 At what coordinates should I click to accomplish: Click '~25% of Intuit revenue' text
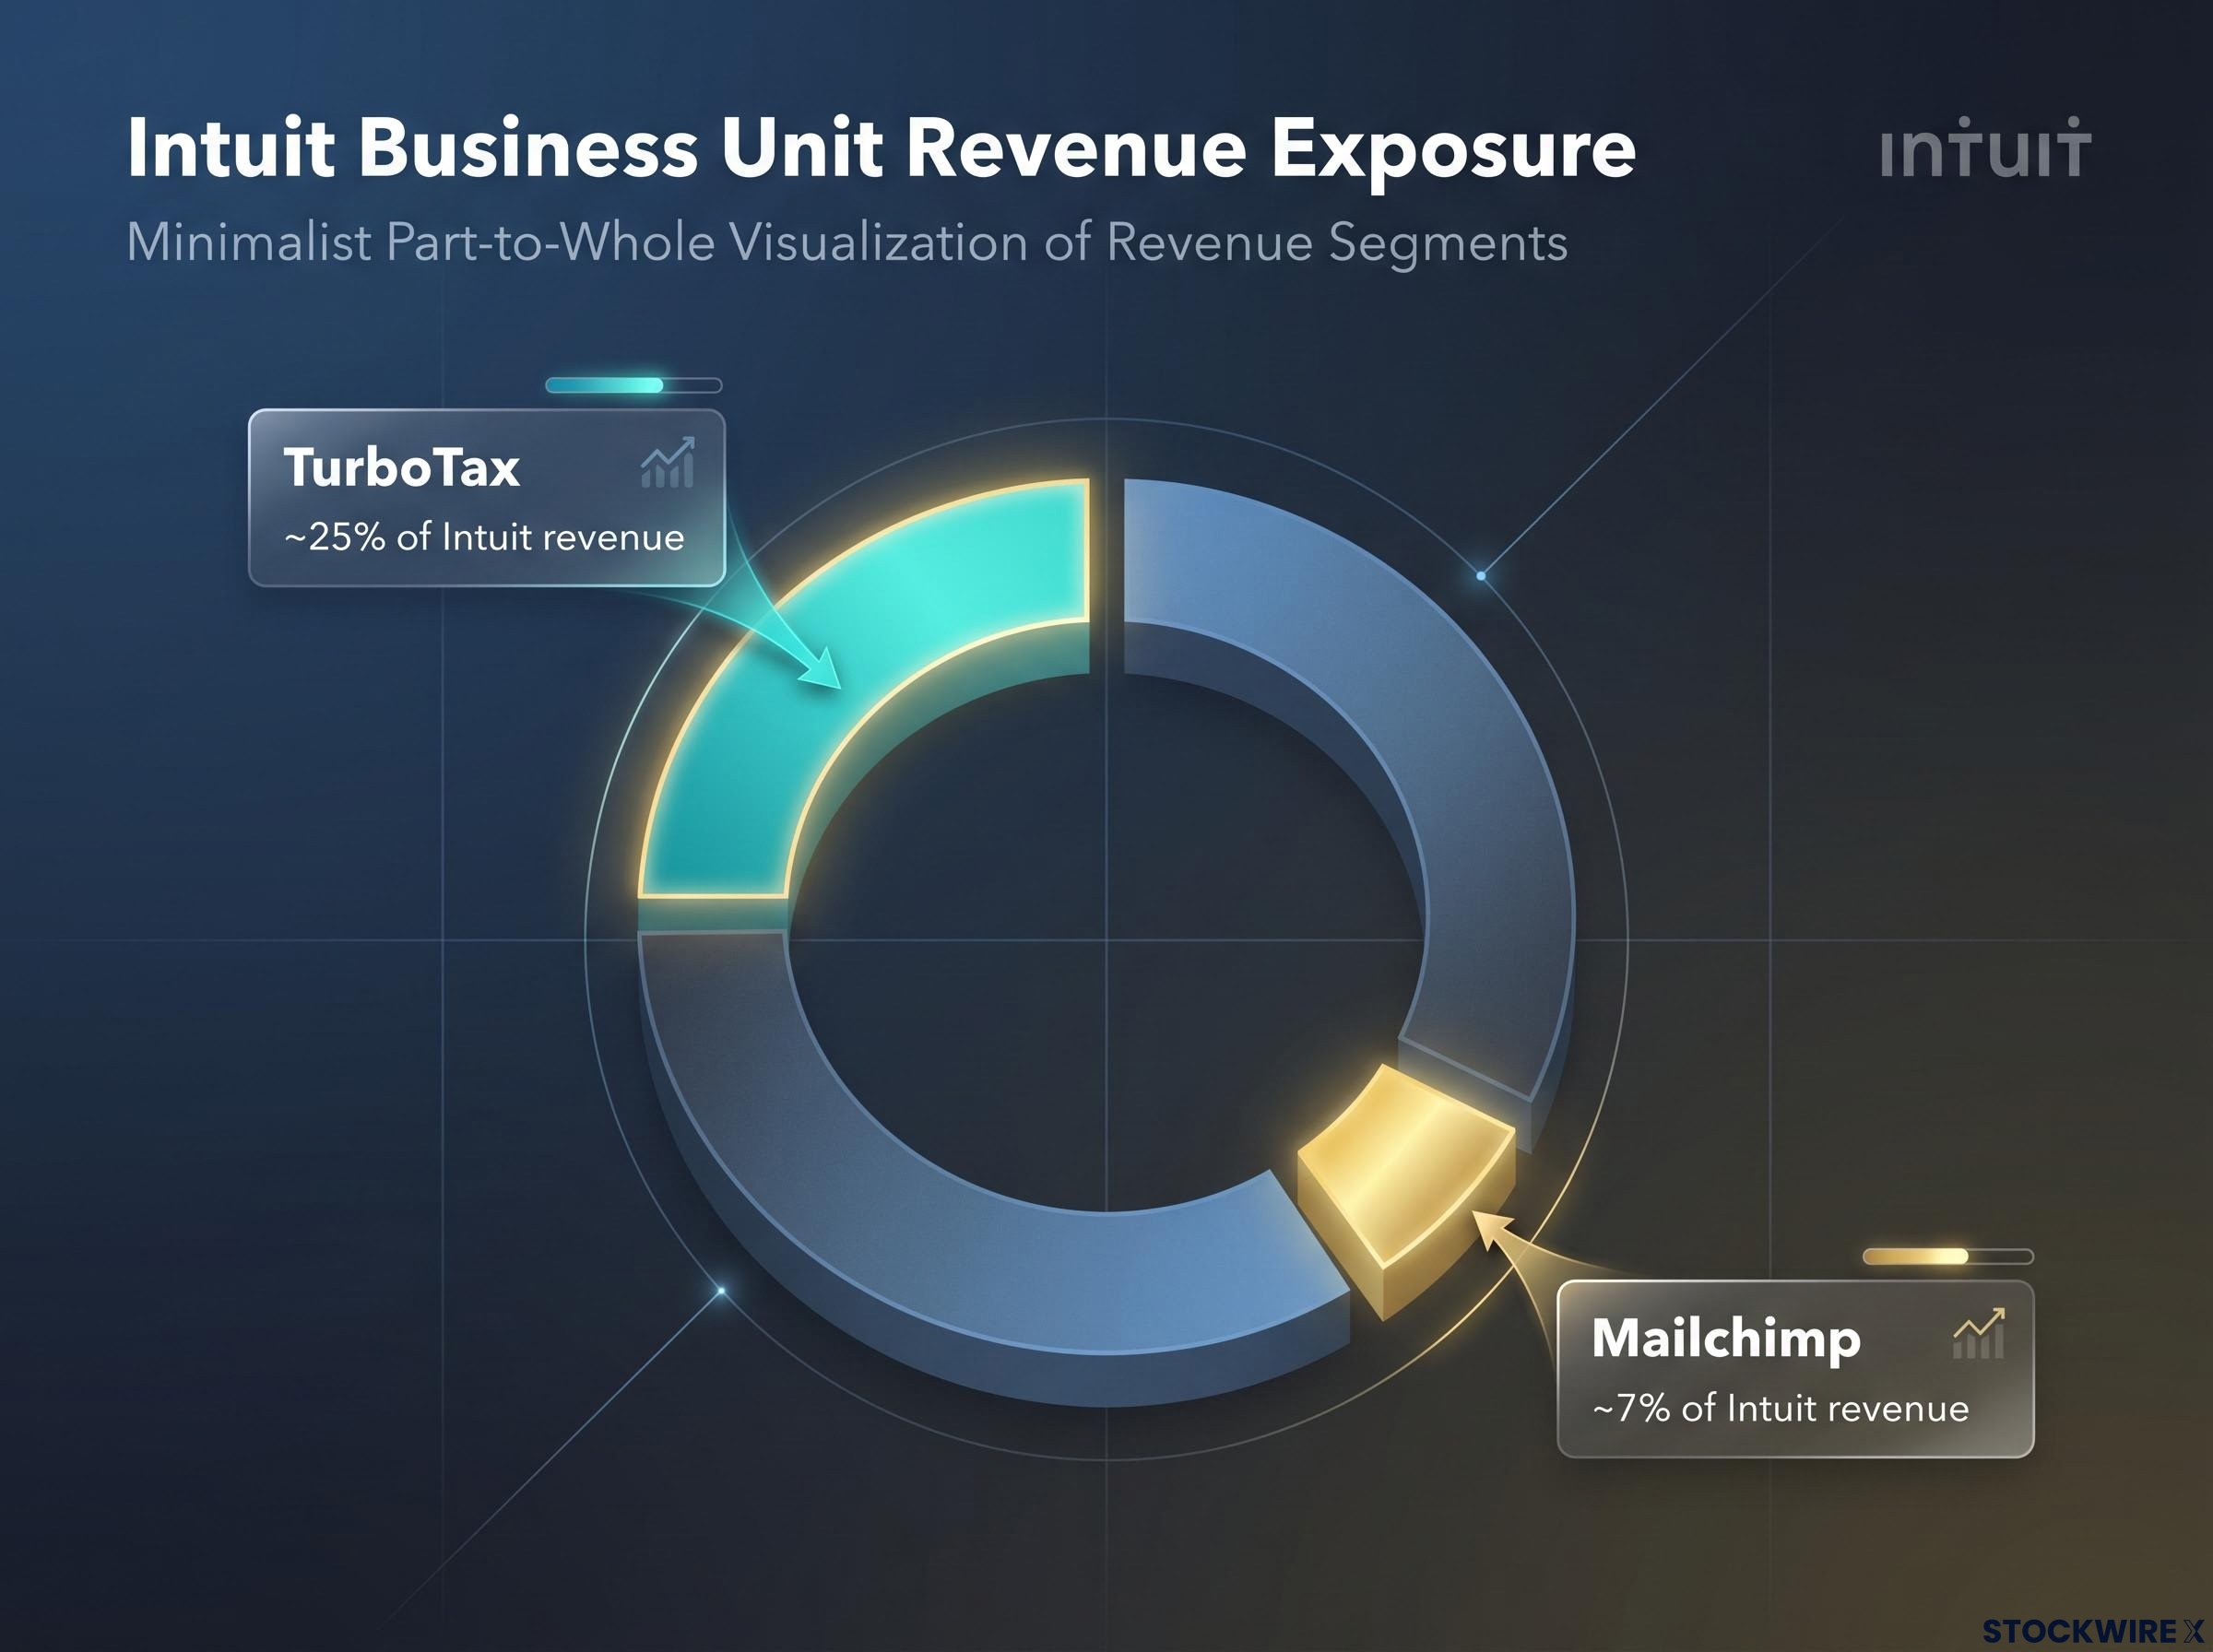click(x=485, y=538)
